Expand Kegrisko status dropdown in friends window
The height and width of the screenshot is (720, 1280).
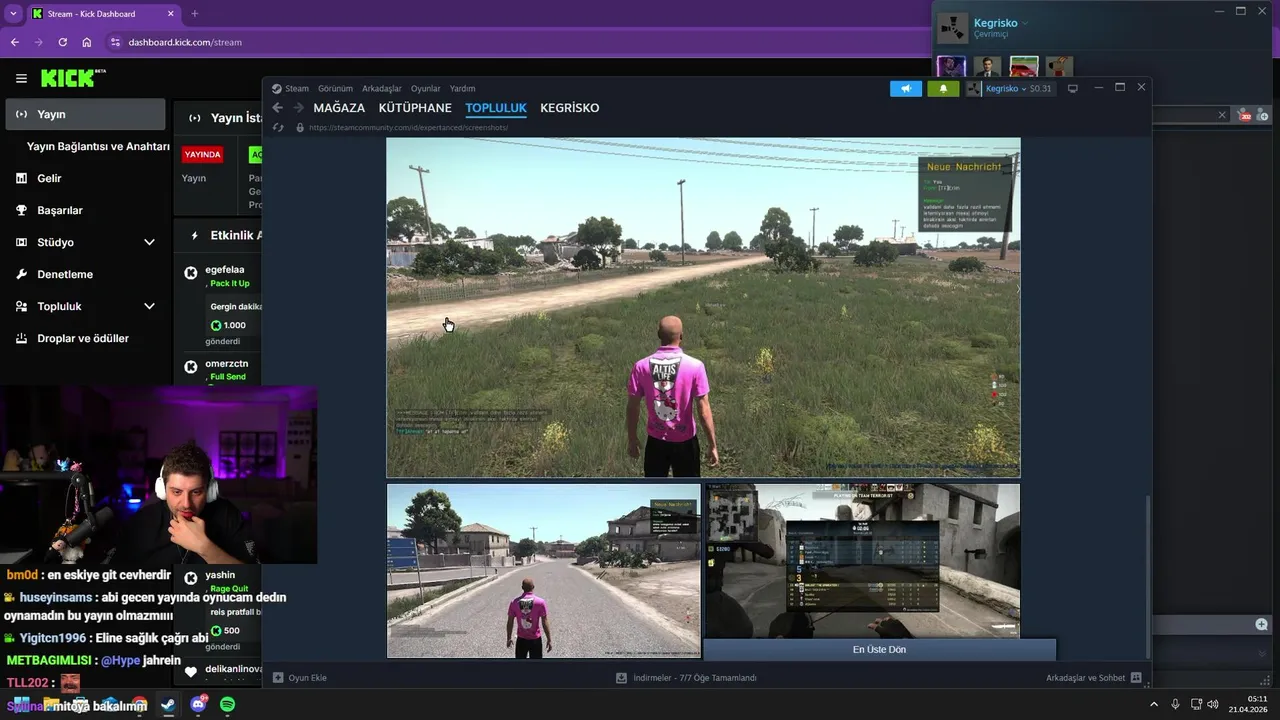point(1025,23)
